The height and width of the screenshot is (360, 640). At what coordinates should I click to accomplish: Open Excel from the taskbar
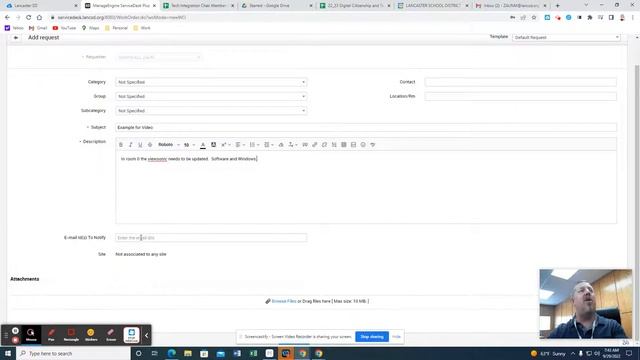[x=253, y=353]
